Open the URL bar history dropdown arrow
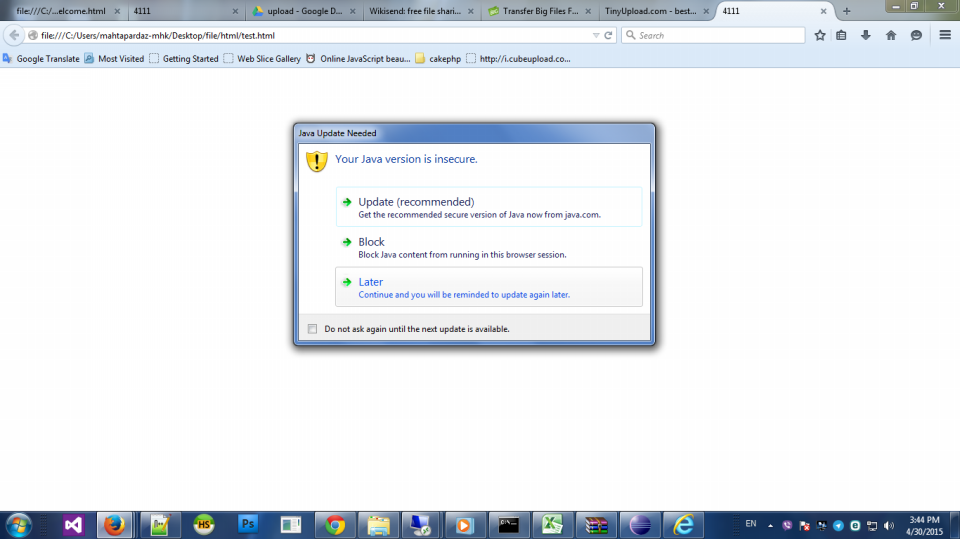960x539 pixels. pyautogui.click(x=596, y=35)
